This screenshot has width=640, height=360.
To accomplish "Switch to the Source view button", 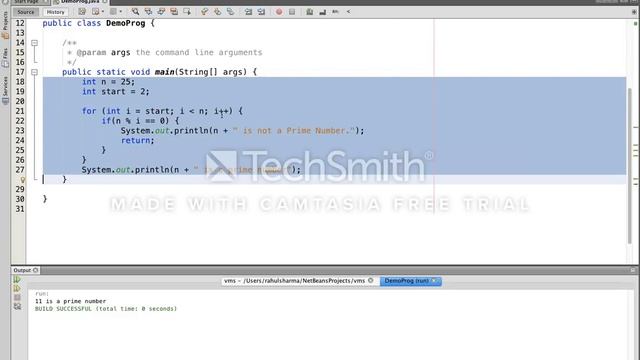I will coord(25,12).
